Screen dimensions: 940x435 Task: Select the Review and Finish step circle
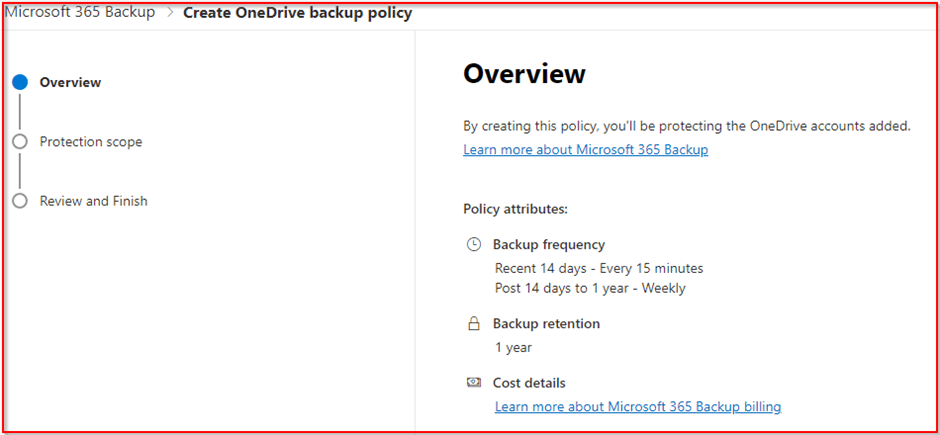click(20, 201)
